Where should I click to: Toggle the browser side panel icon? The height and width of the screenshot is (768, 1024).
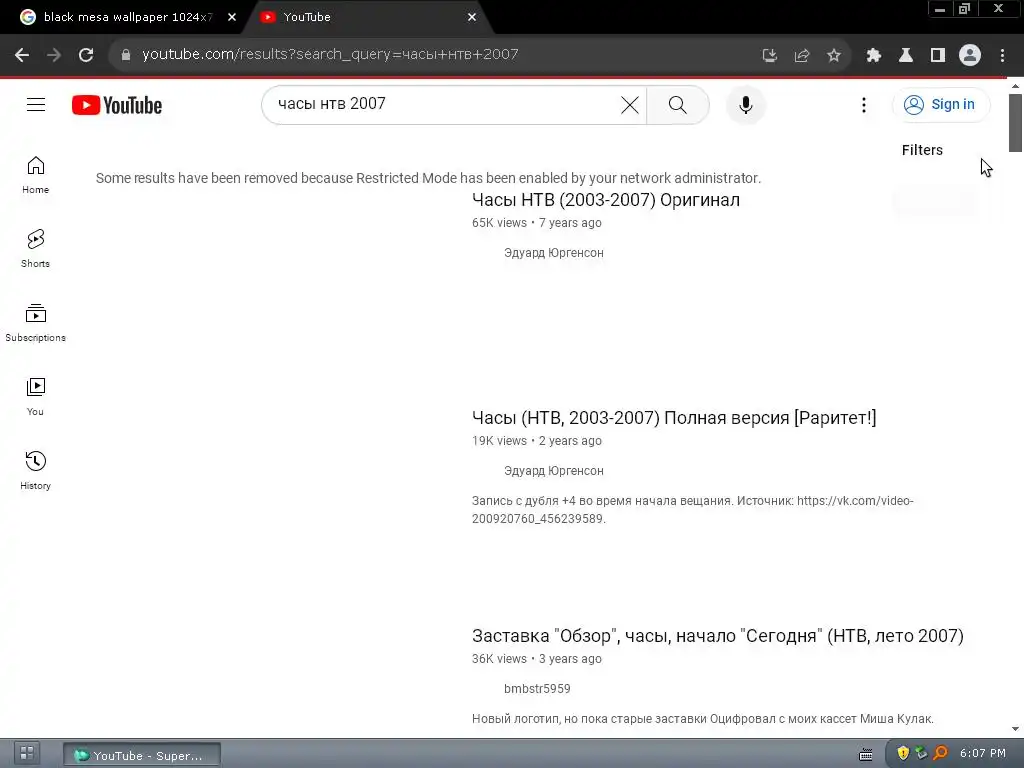pyautogui.click(x=938, y=55)
